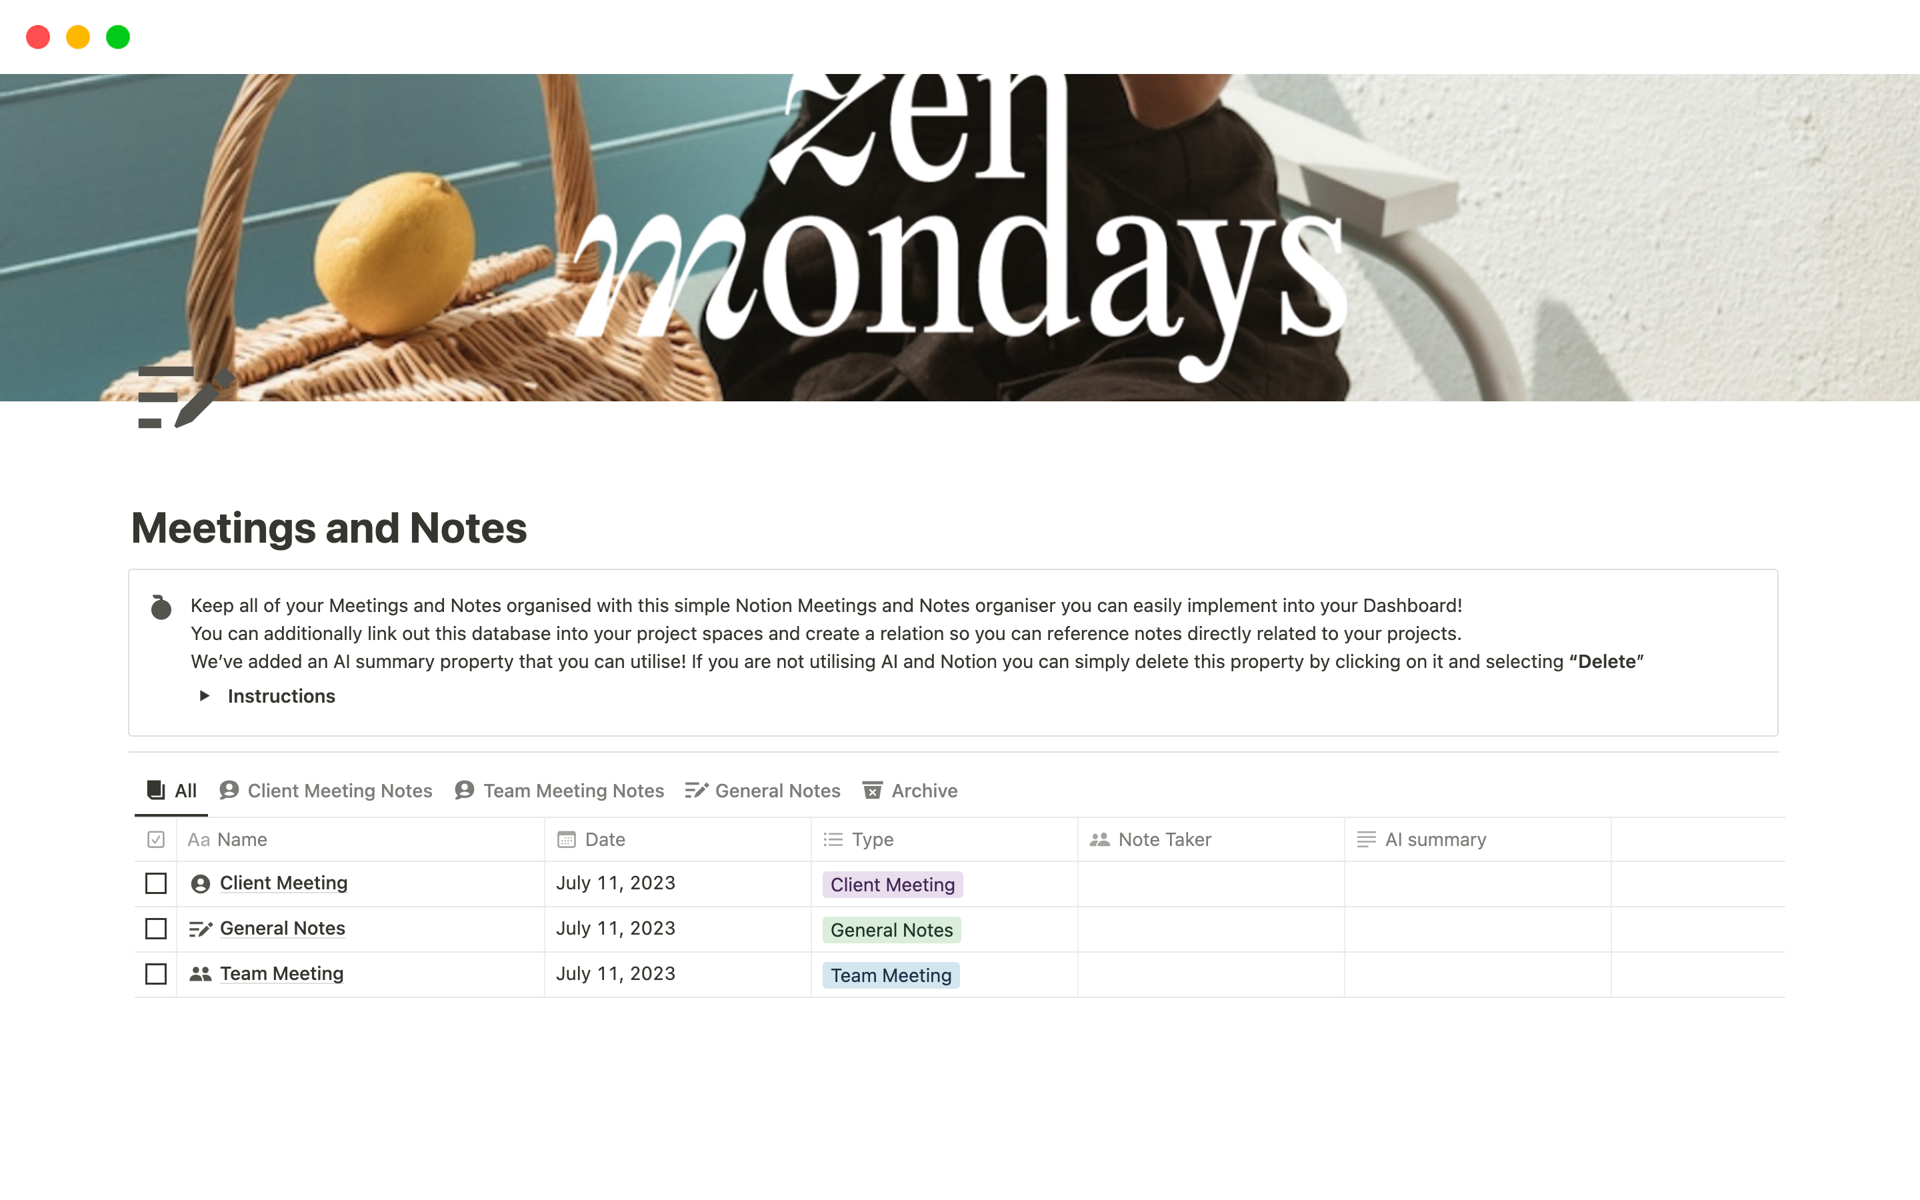
Task: Open the All views dropdown
Action: (171, 789)
